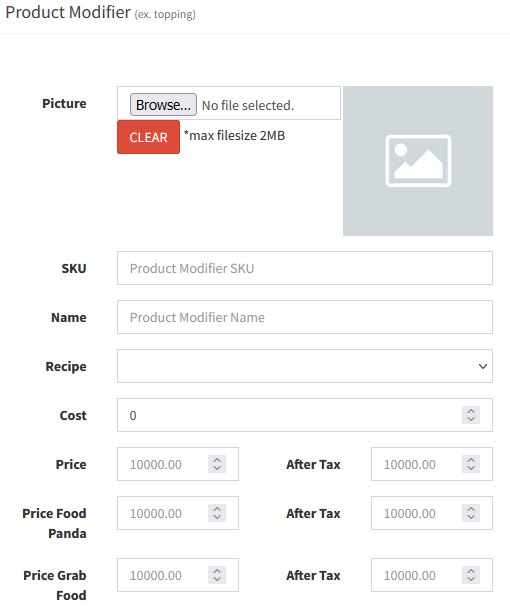Click the red CLEAR button

(149, 137)
